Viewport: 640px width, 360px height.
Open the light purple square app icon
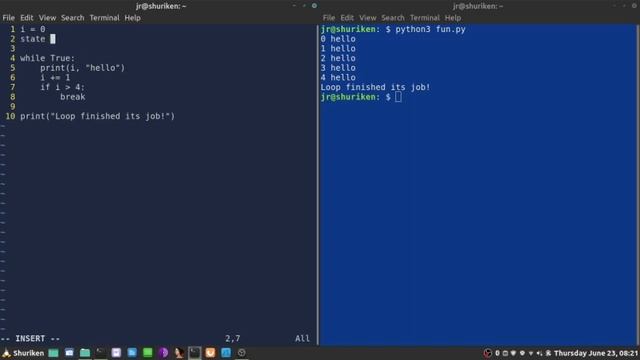coord(116,353)
